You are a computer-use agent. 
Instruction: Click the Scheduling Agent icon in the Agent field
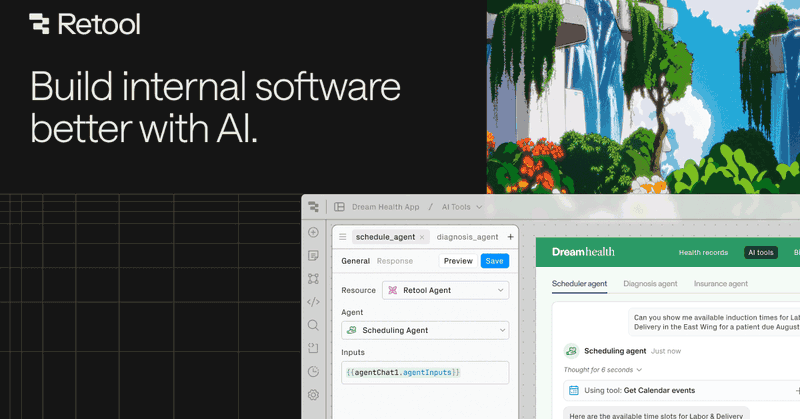point(352,330)
